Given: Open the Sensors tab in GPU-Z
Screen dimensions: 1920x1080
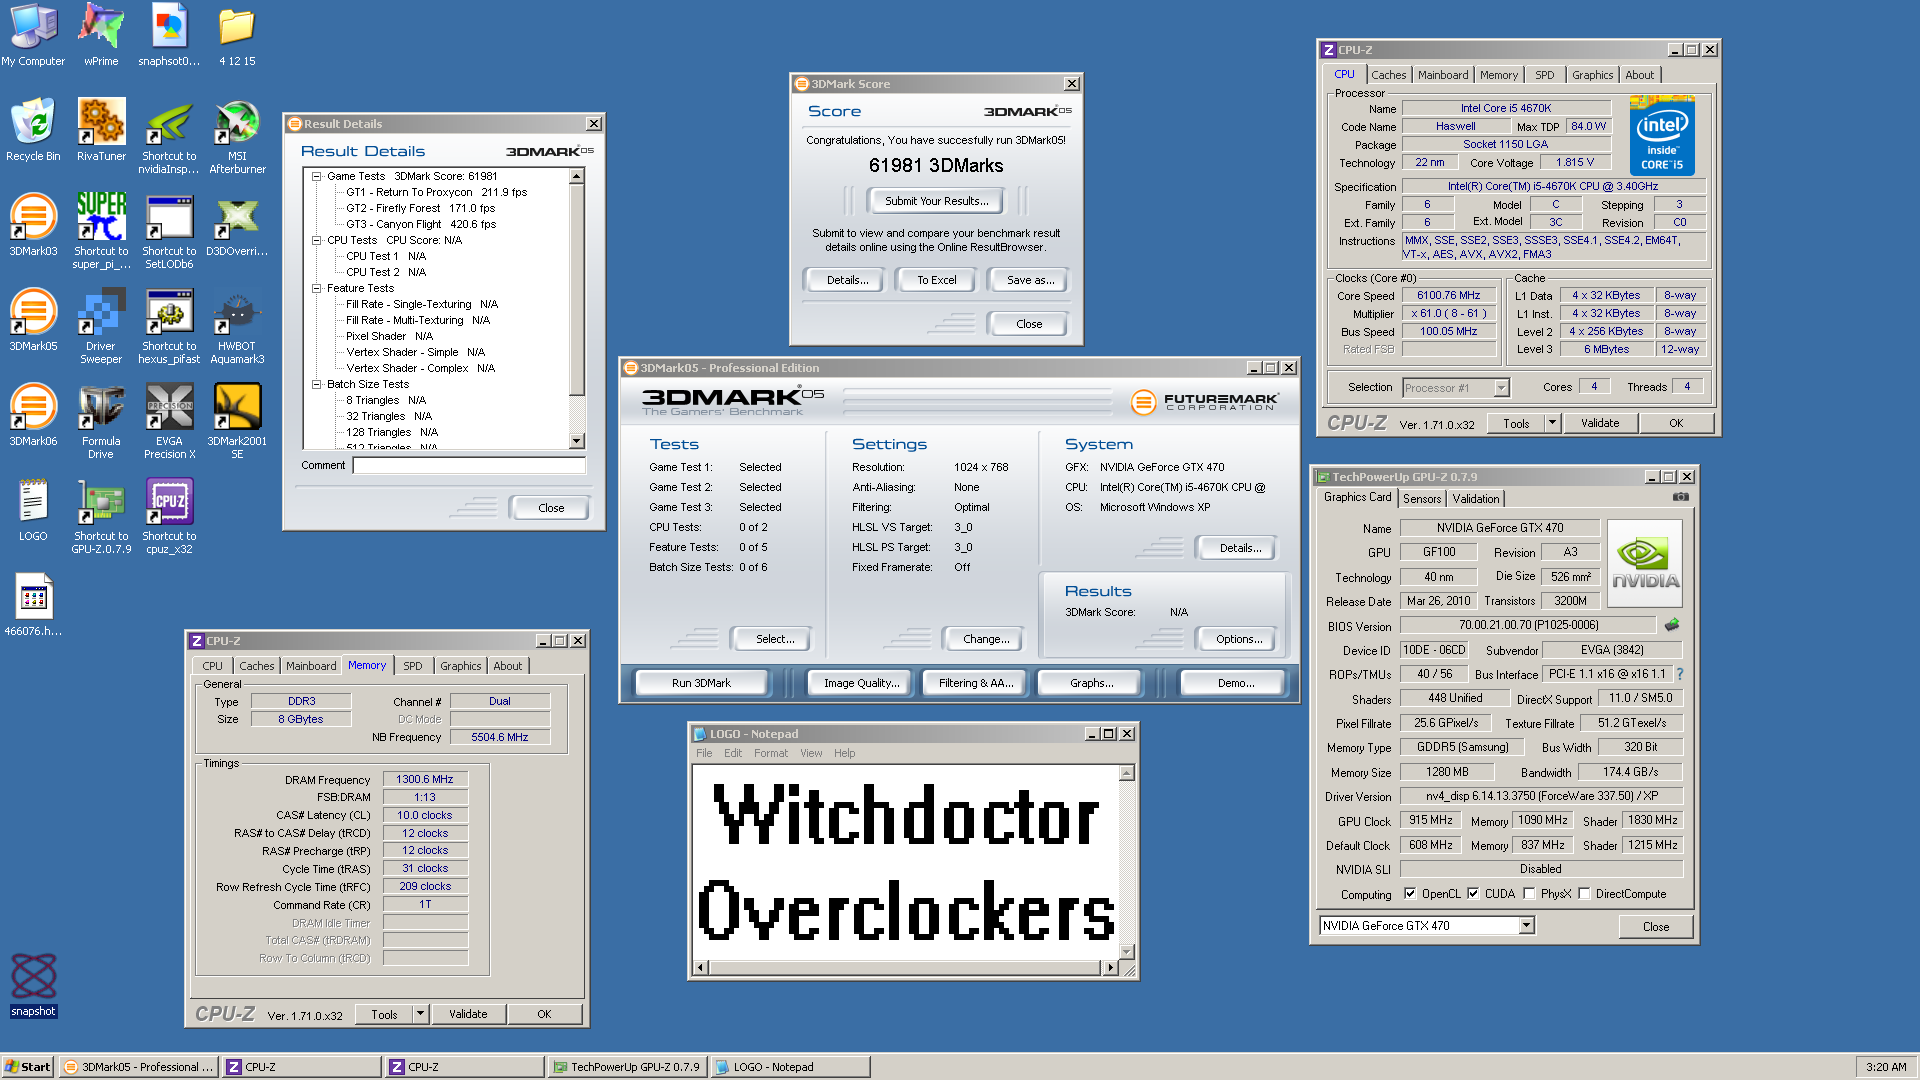Looking at the screenshot, I should (x=1422, y=498).
